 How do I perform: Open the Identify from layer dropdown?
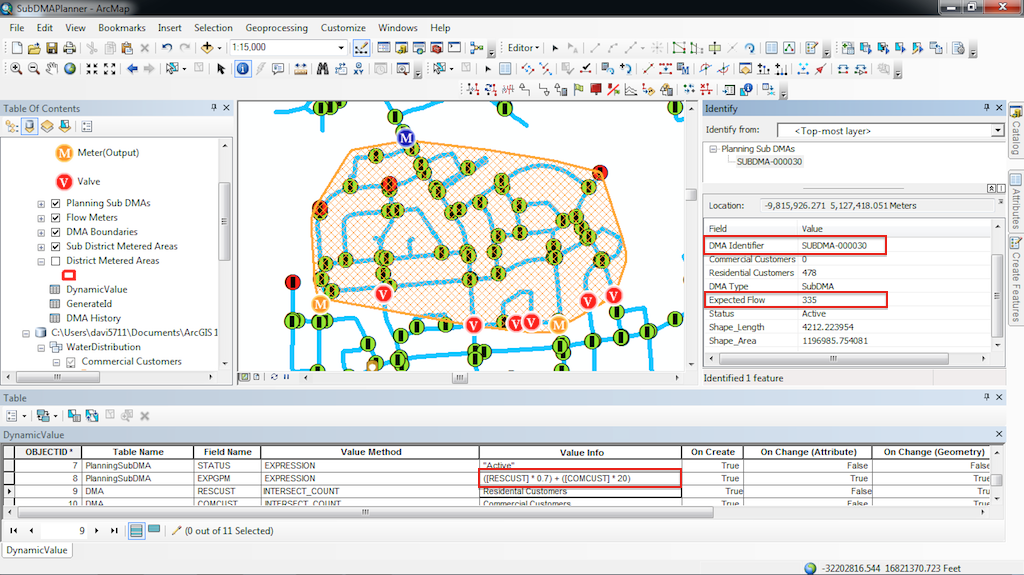(997, 130)
